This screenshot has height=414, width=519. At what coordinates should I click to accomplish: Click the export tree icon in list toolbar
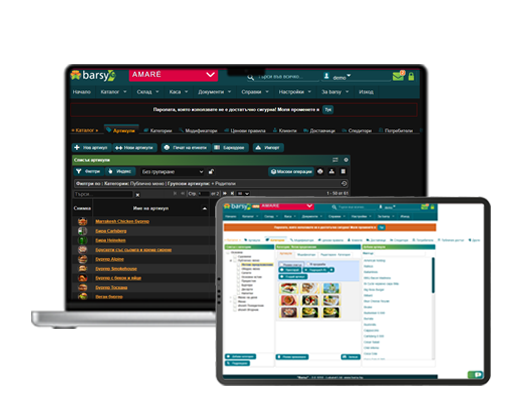tap(332, 171)
